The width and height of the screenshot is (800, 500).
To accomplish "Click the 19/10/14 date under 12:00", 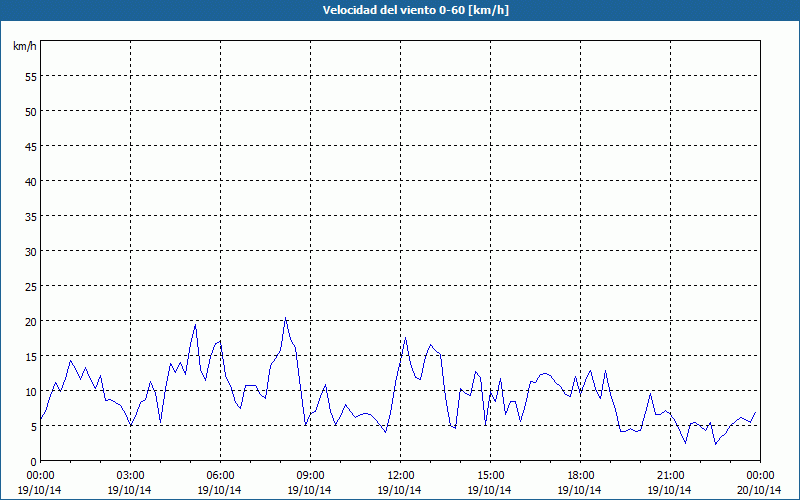I will point(399,490).
